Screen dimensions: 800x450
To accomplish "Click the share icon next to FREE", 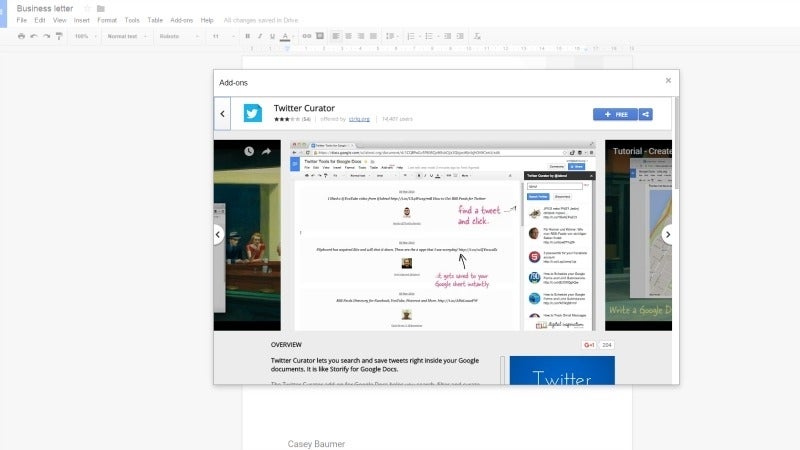I will click(645, 114).
